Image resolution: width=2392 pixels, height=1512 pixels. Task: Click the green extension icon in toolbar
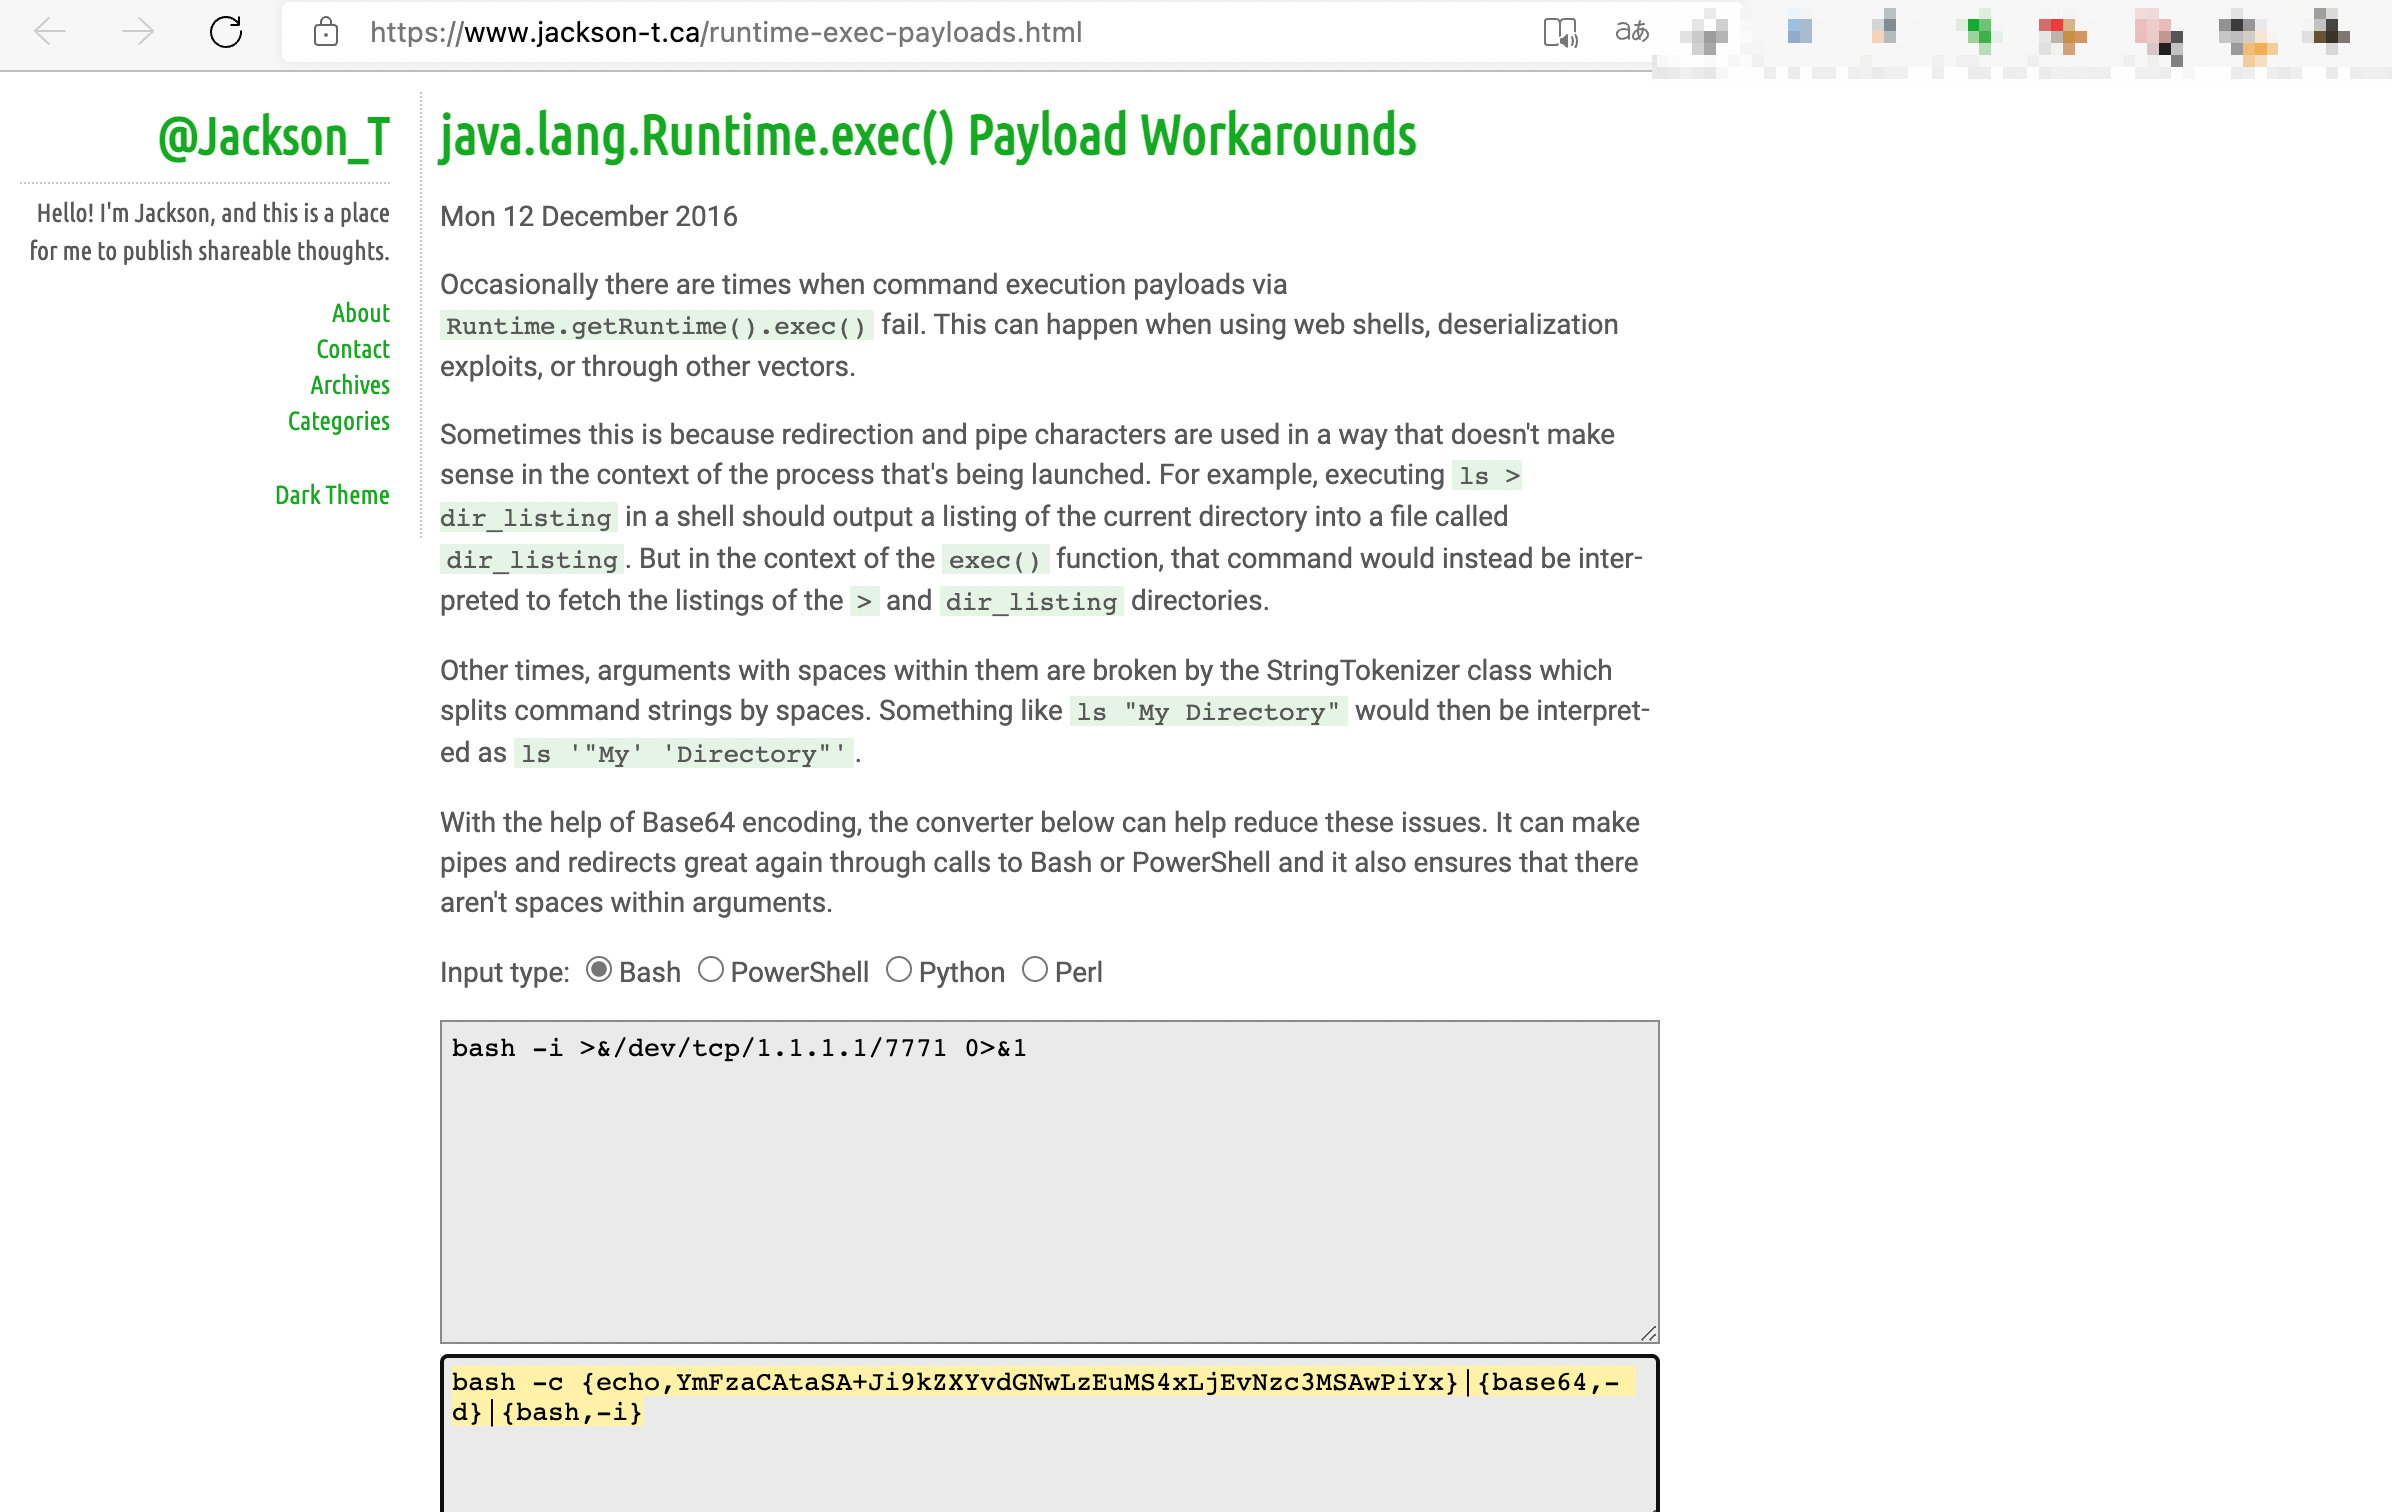click(x=1978, y=32)
